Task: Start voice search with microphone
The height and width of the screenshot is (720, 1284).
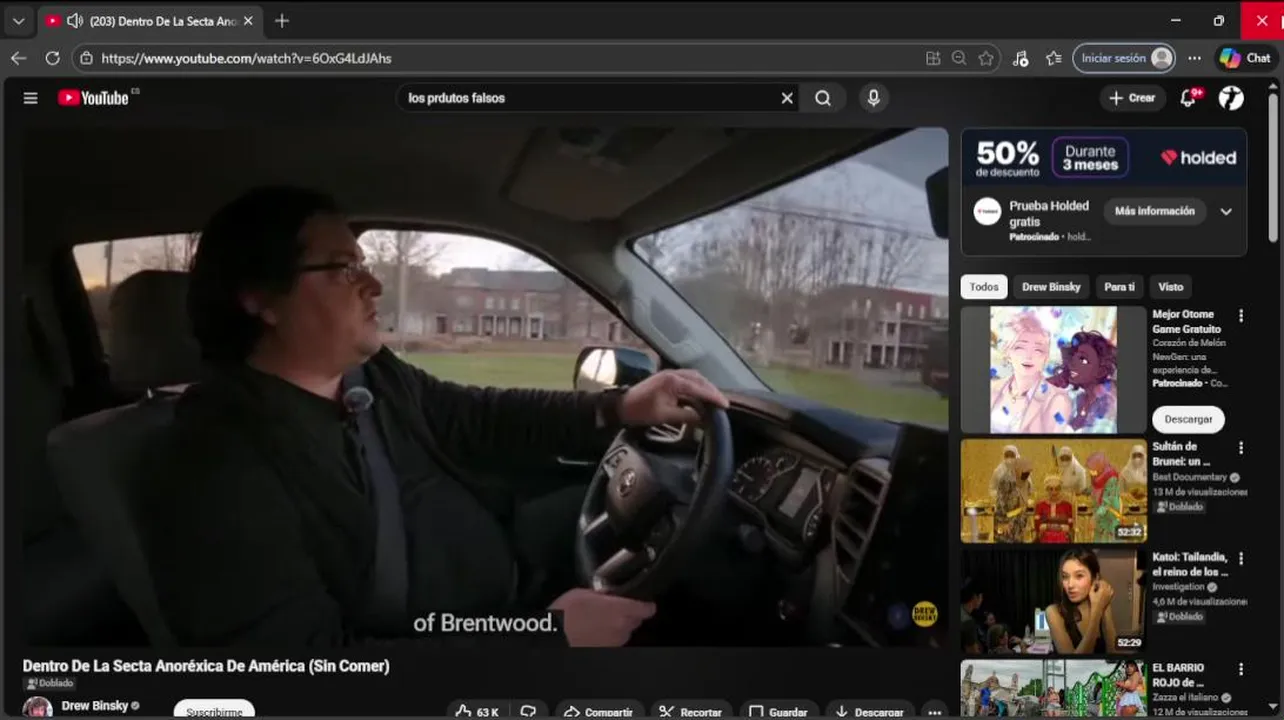Action: 873,98
